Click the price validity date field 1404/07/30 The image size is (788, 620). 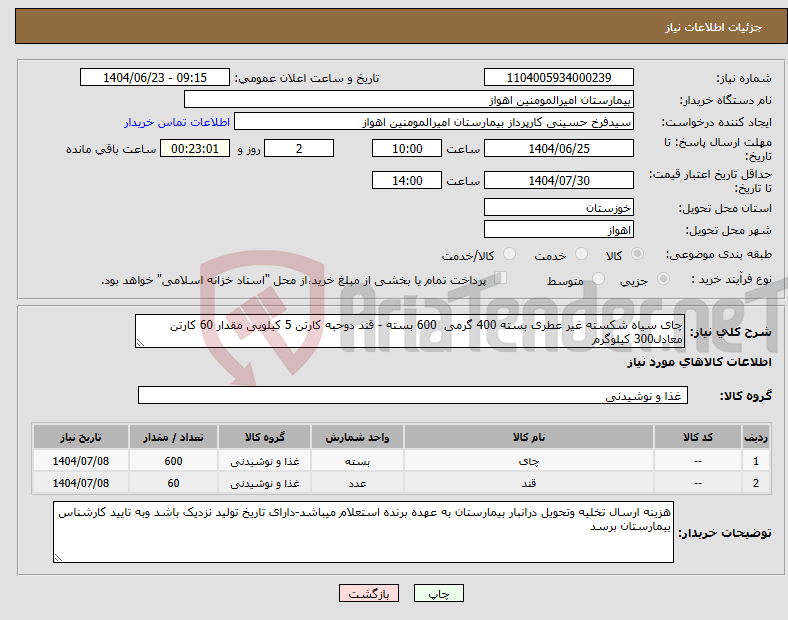coord(558,181)
